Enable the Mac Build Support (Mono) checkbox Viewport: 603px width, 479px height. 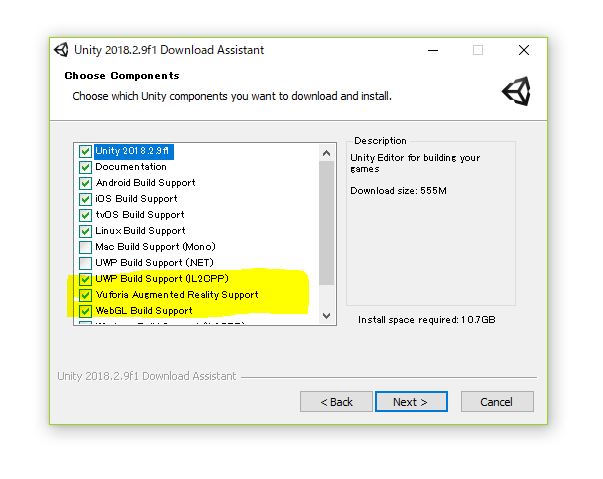tap(85, 247)
